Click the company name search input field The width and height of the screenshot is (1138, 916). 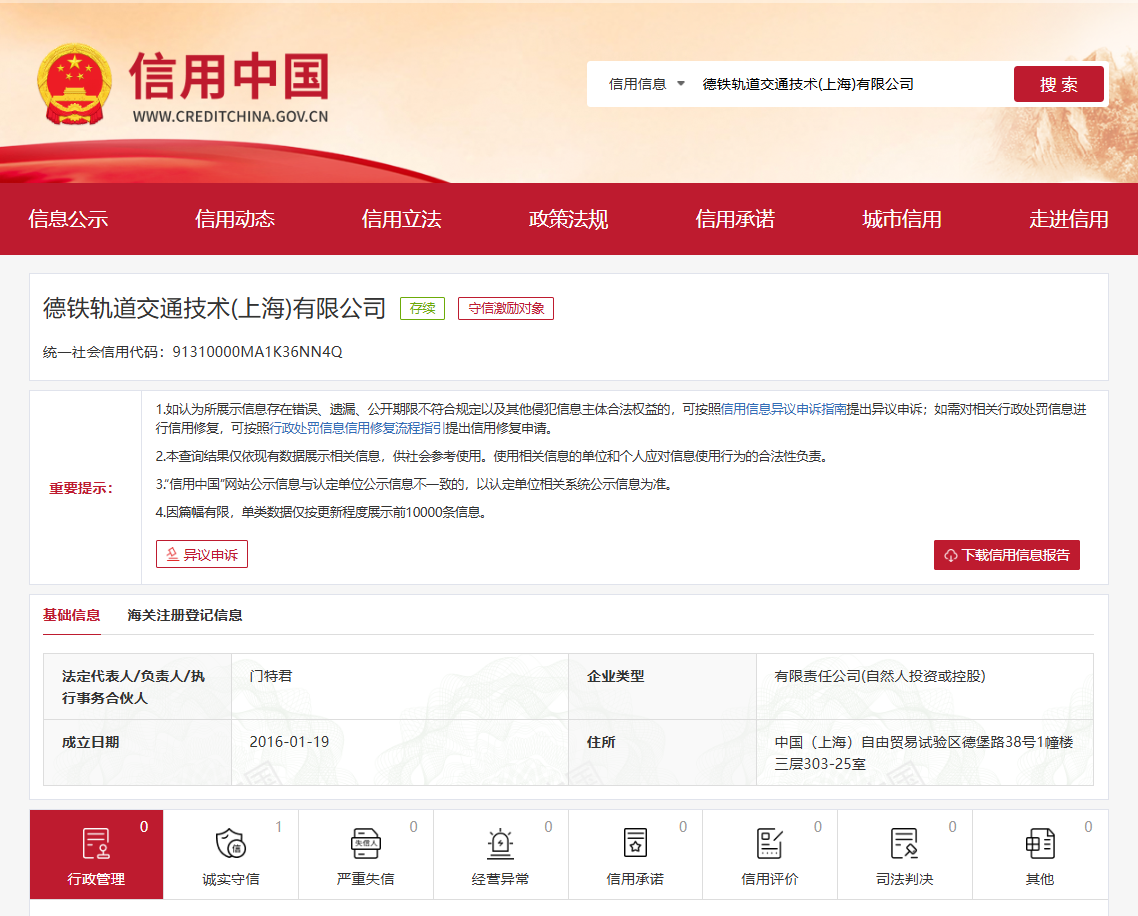[x=850, y=84]
